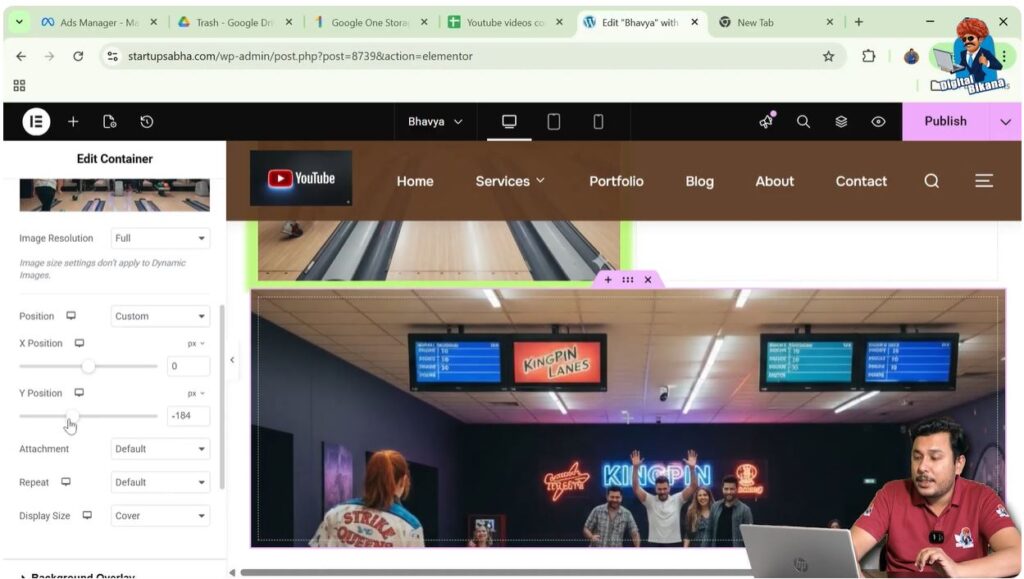
Task: Collapse the editing panel arrow
Action: tap(232, 360)
